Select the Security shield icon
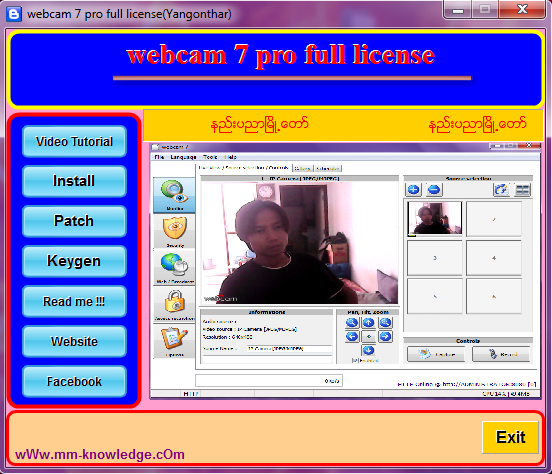552x474 pixels. 174,231
